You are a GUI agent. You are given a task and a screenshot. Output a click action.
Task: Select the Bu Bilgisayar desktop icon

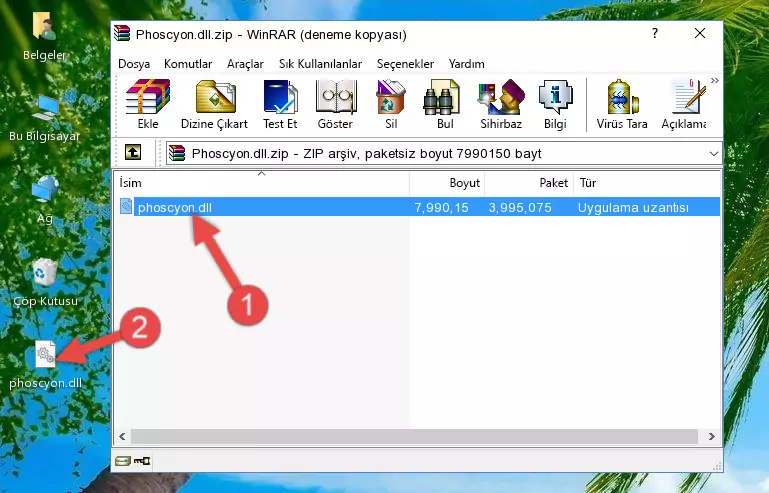[x=44, y=118]
